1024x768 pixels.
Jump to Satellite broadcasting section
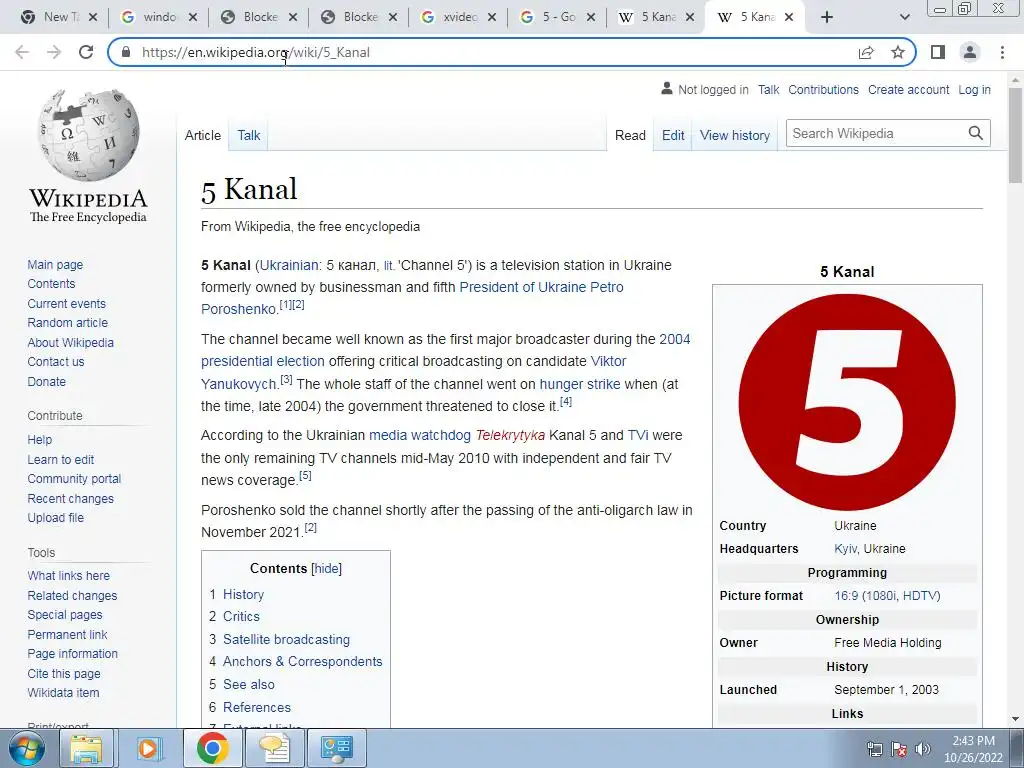(286, 639)
